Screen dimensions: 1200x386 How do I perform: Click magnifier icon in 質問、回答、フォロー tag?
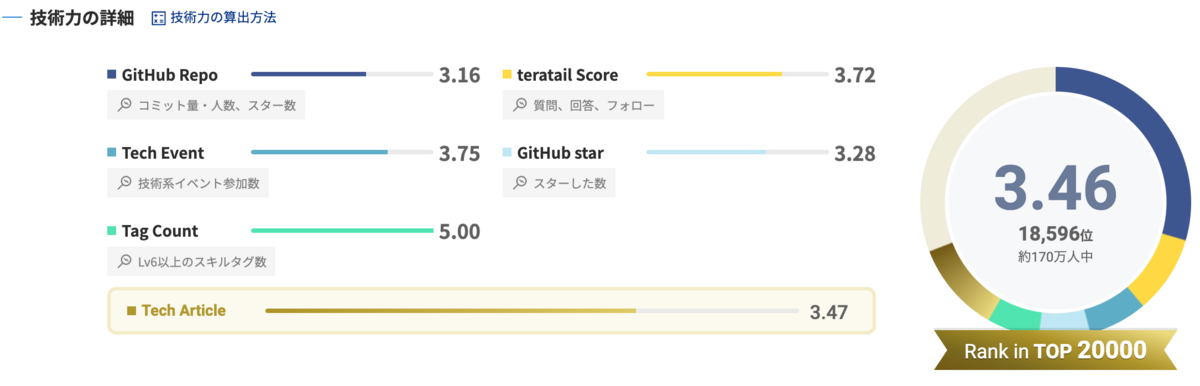(520, 105)
